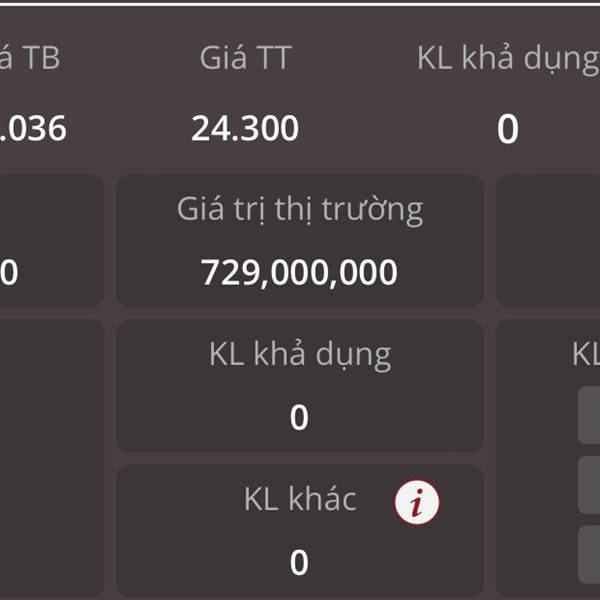Viewport: 600px width, 600px height.
Task: Select the KL khả dụng card label
Action: (300, 356)
